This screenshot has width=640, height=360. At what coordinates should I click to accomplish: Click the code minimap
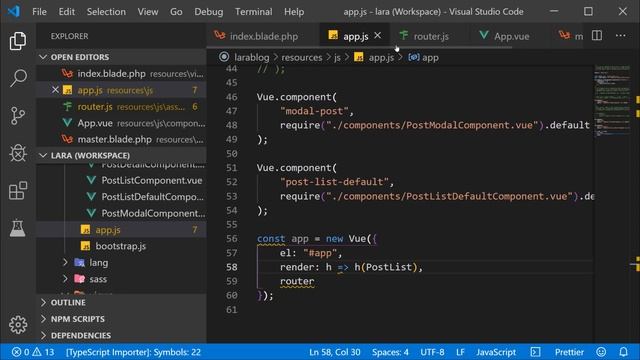click(612, 101)
